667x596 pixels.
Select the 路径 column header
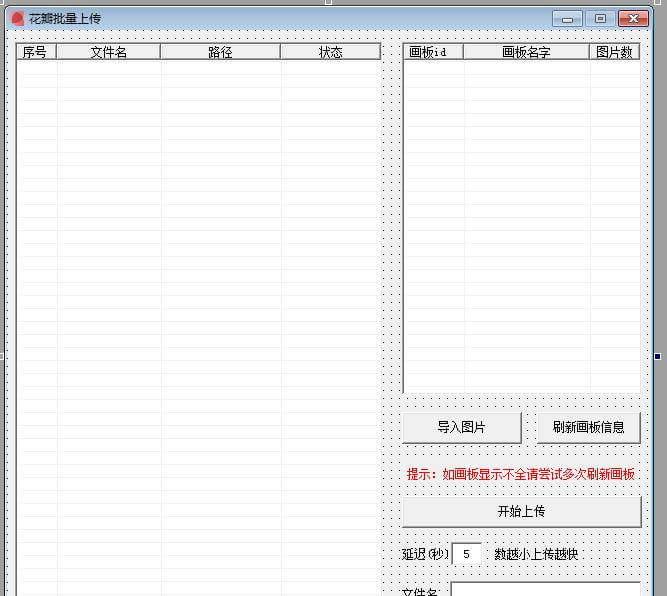[x=220, y=52]
